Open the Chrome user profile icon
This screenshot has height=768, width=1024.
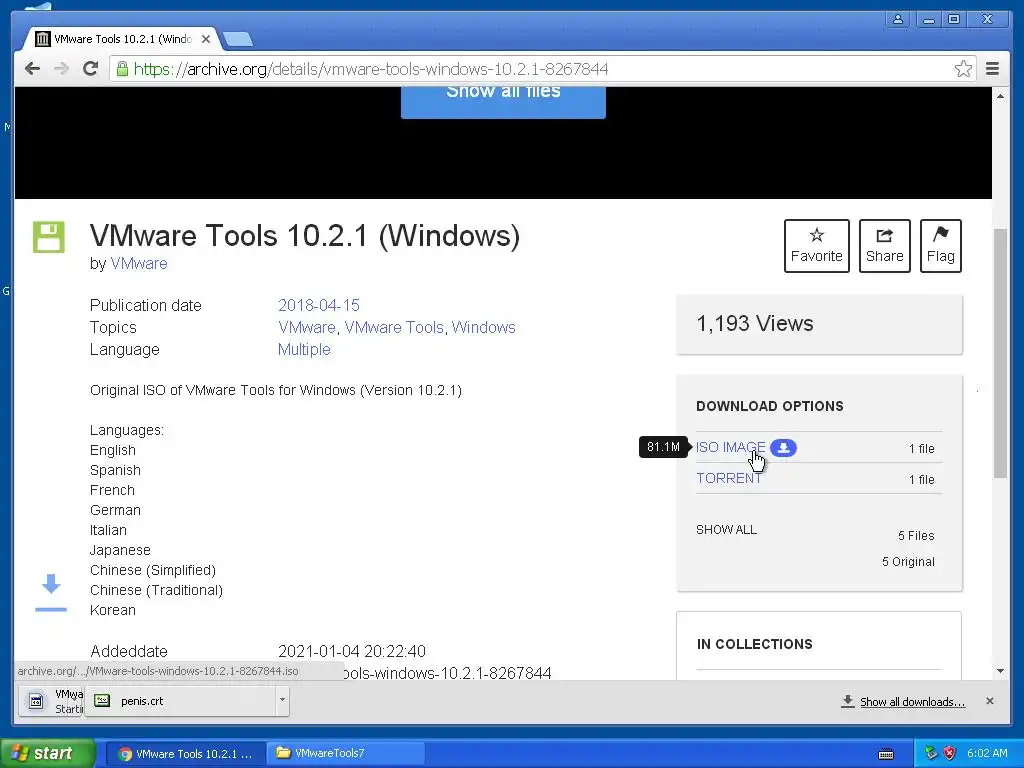[898, 20]
